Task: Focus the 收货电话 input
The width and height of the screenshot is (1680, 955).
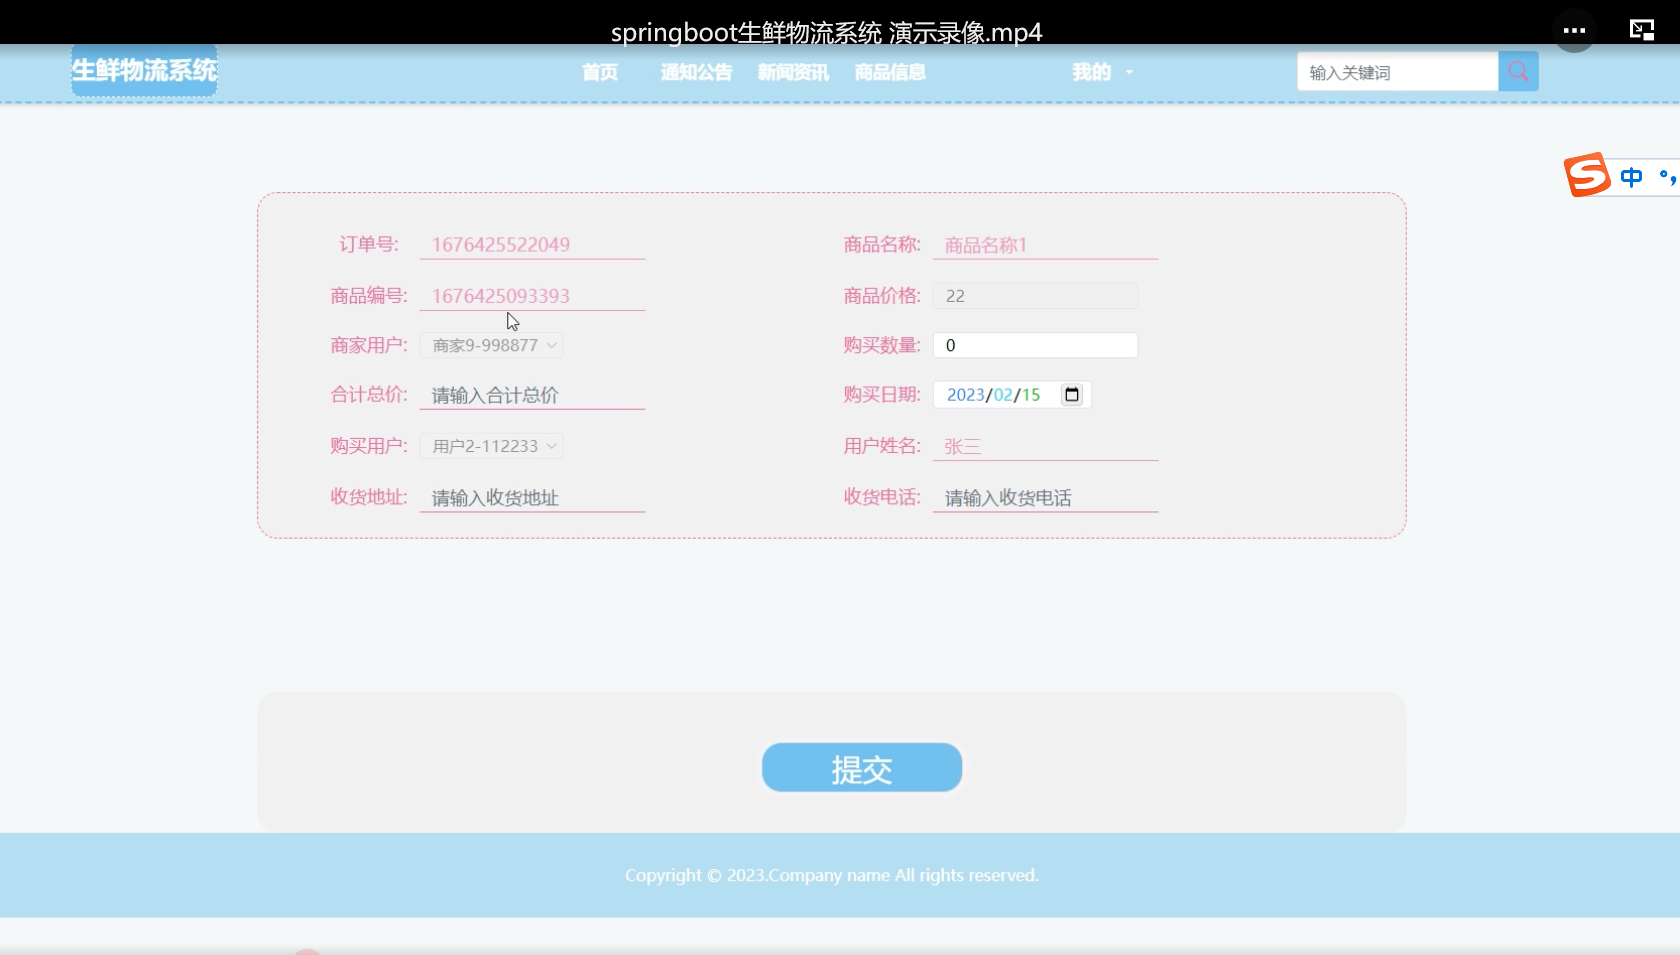Action: (1045, 498)
